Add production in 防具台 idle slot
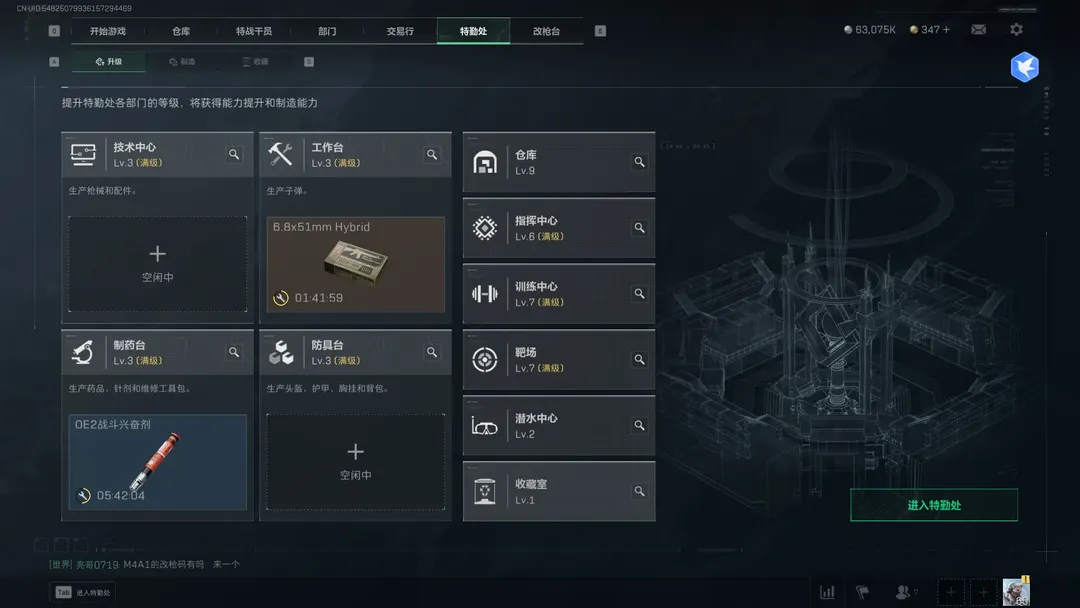 tap(355, 462)
